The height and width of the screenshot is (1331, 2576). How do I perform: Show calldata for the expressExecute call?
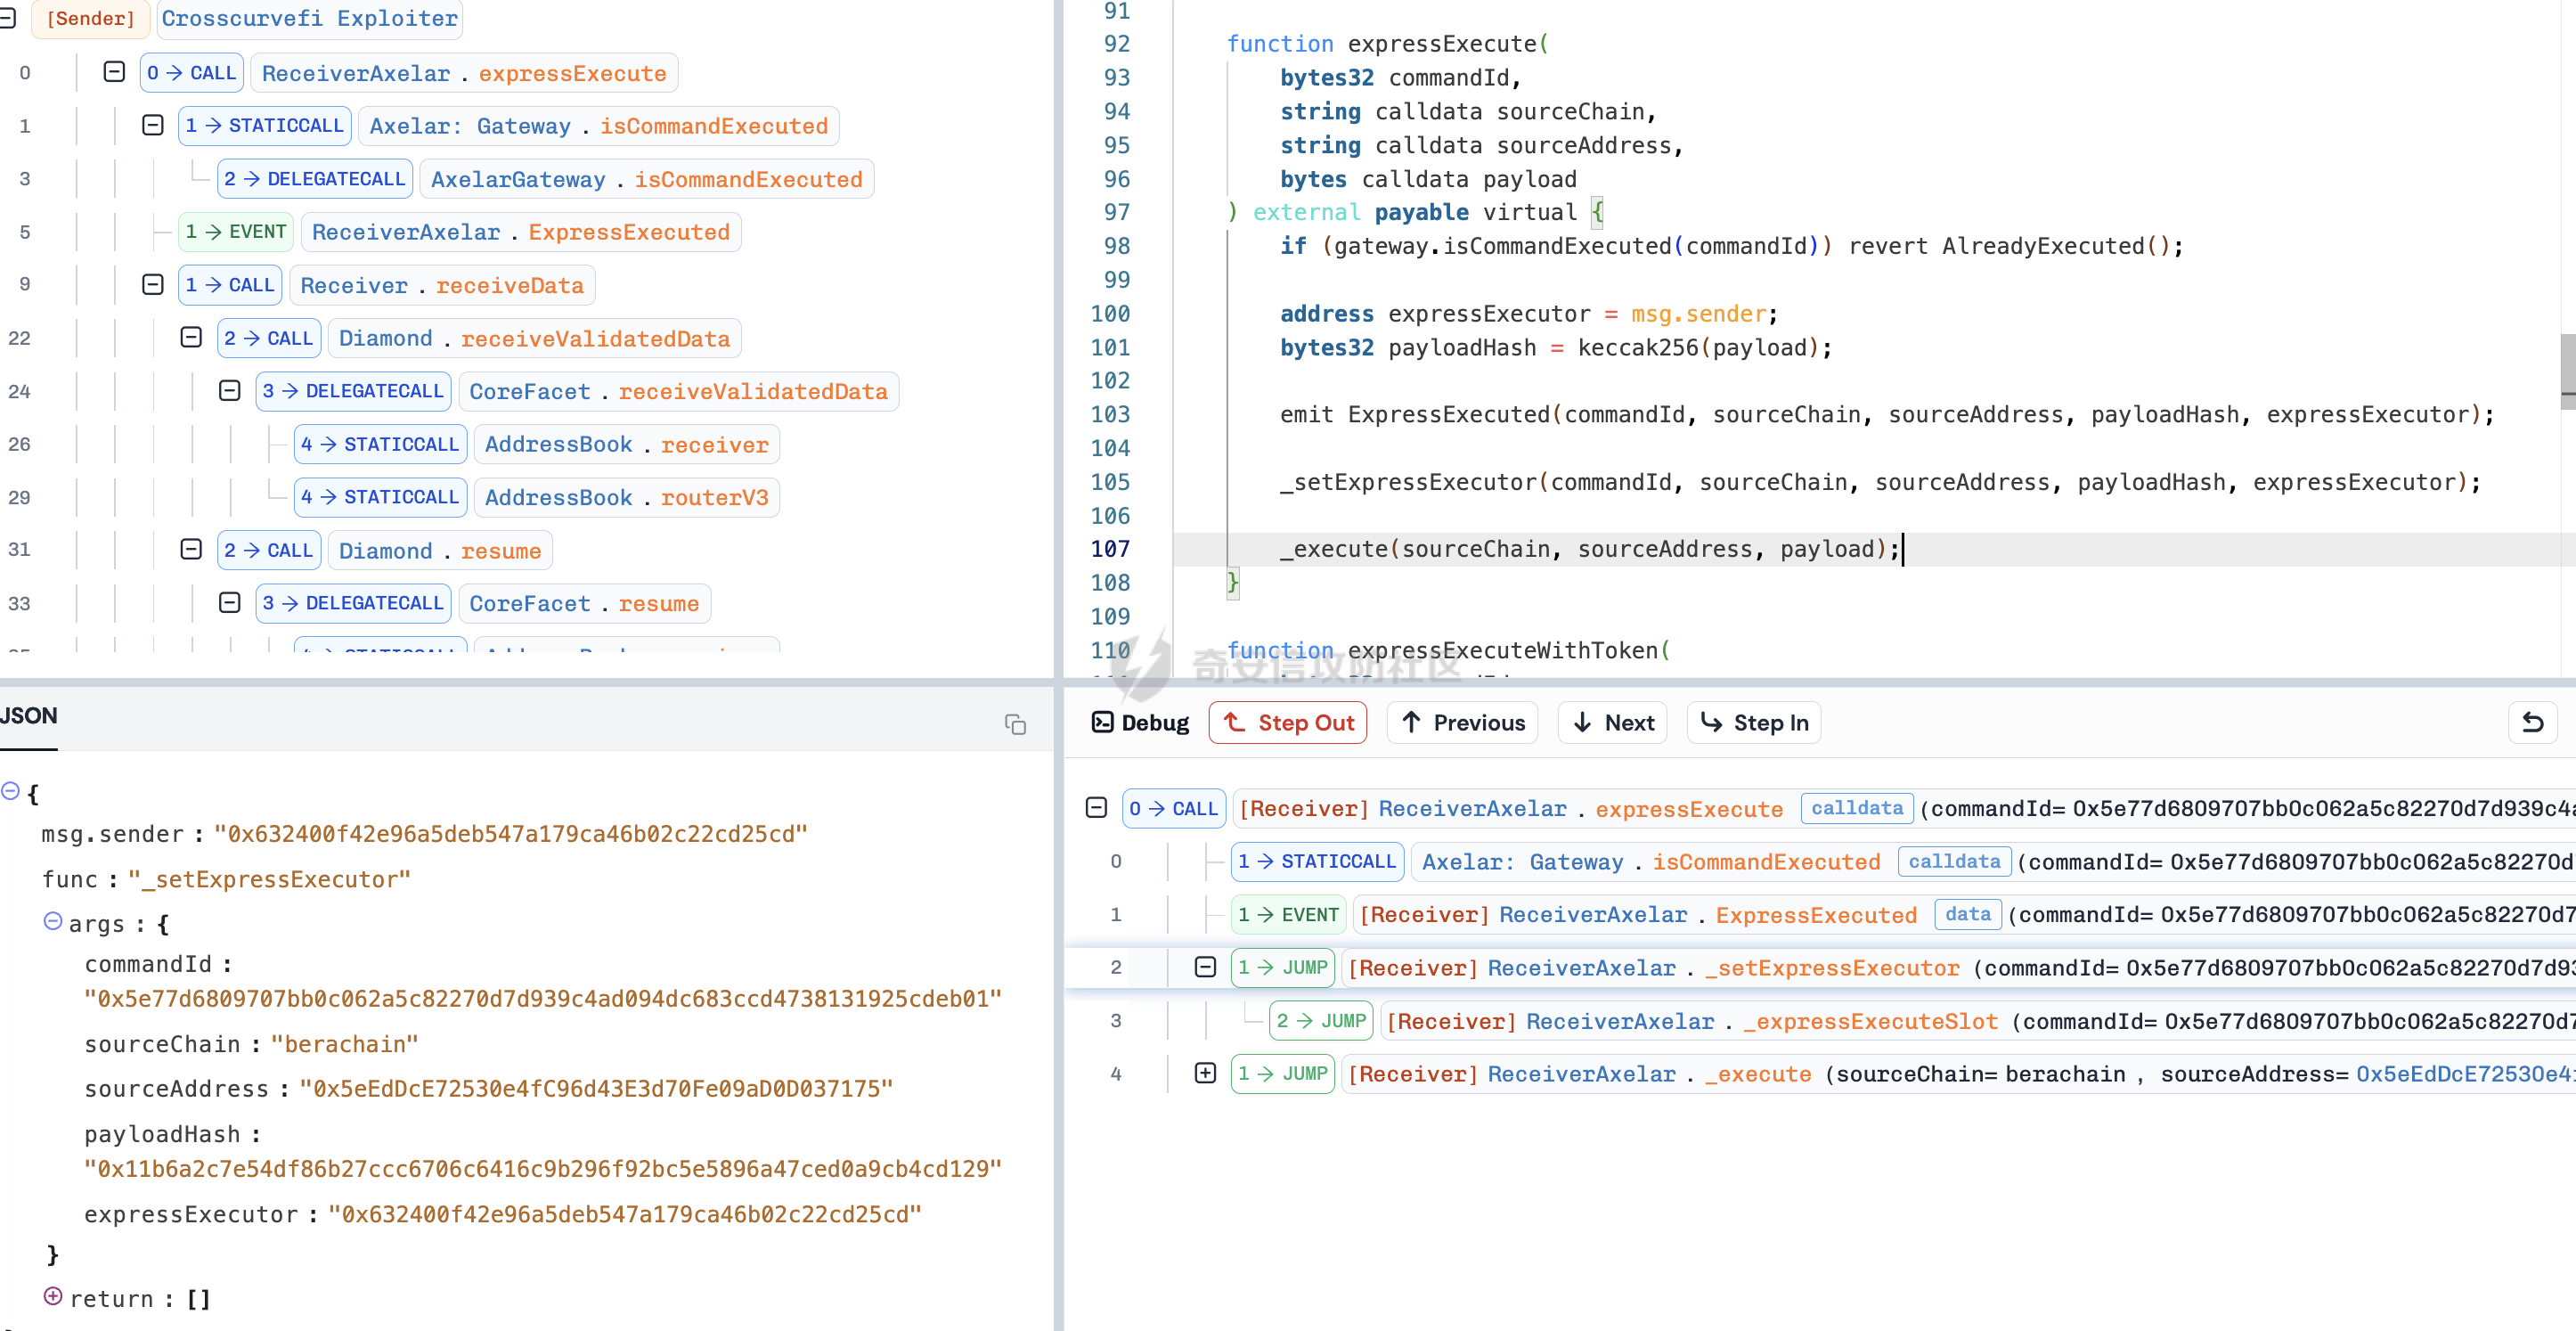coord(1856,808)
